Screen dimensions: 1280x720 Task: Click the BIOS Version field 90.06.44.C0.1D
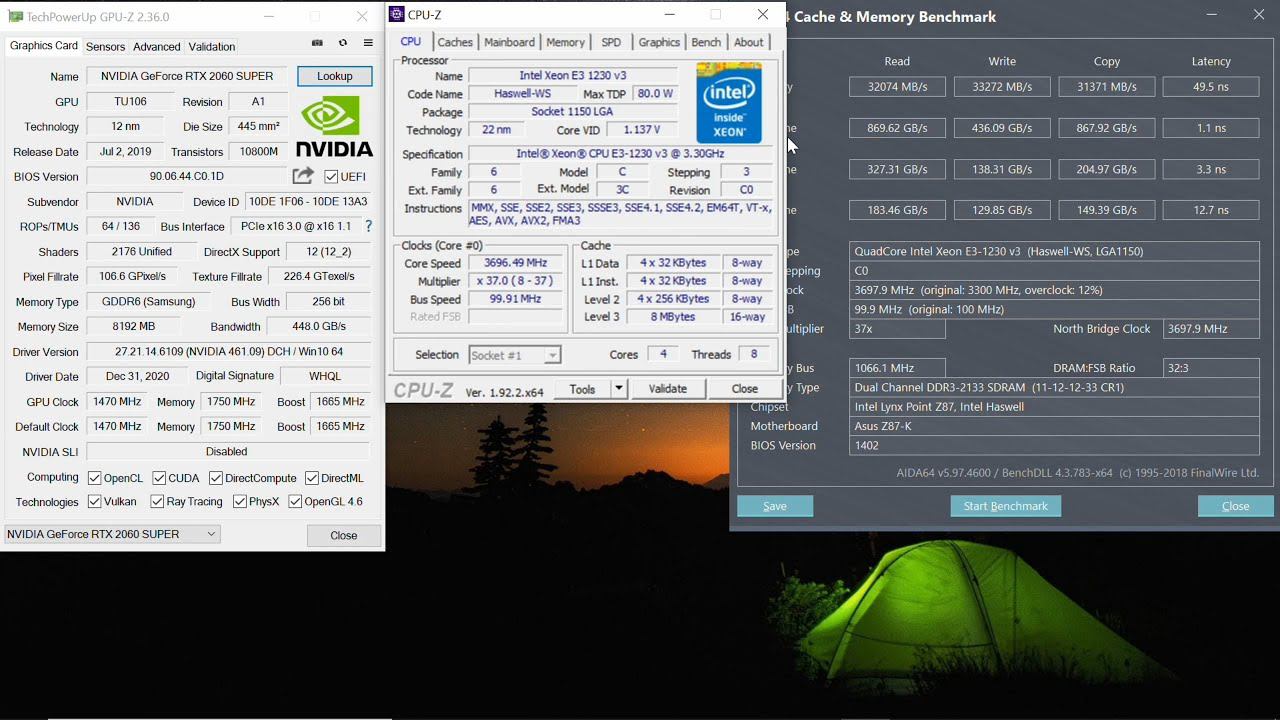click(187, 176)
